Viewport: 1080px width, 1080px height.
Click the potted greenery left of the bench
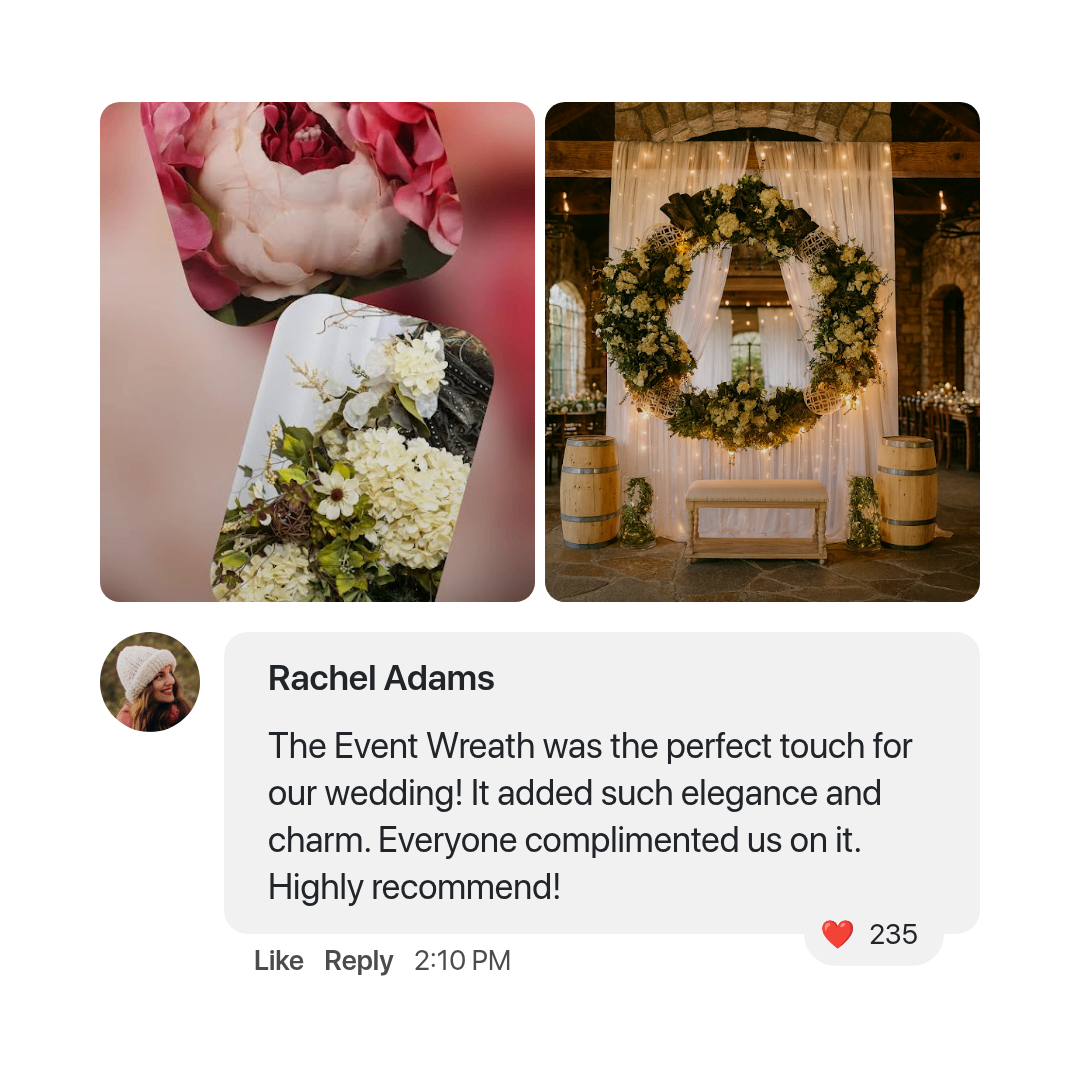638,511
